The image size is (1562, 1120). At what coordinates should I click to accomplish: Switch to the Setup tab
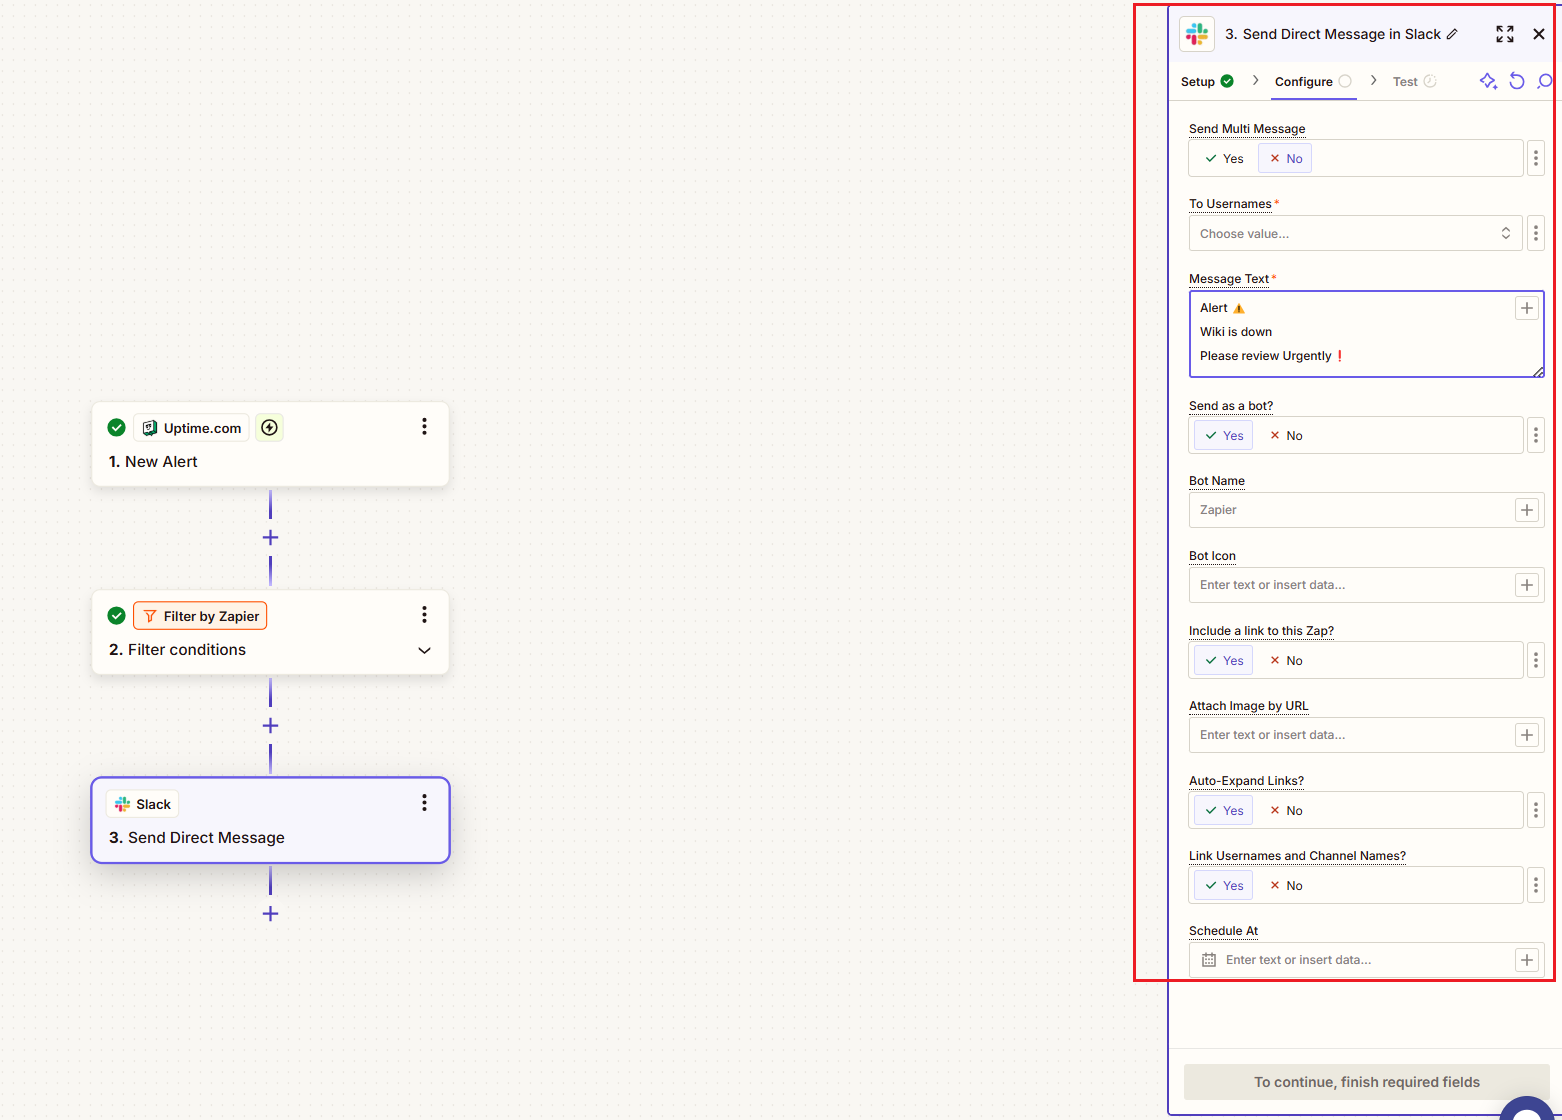point(1207,82)
